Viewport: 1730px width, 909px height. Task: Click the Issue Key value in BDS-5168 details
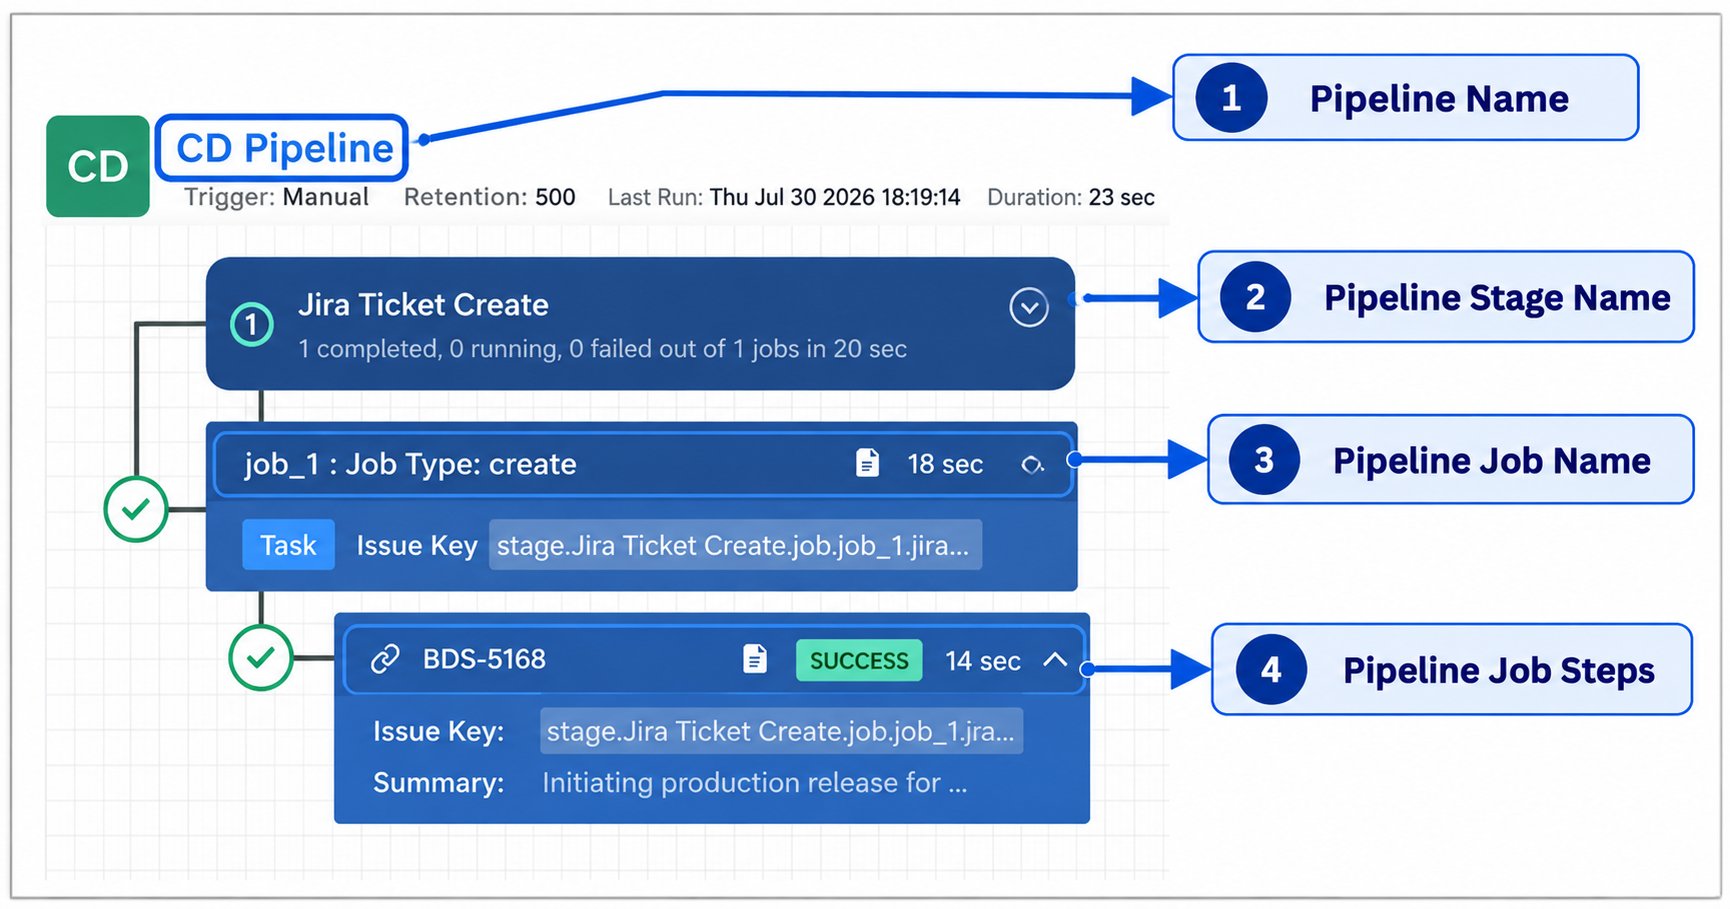(781, 731)
